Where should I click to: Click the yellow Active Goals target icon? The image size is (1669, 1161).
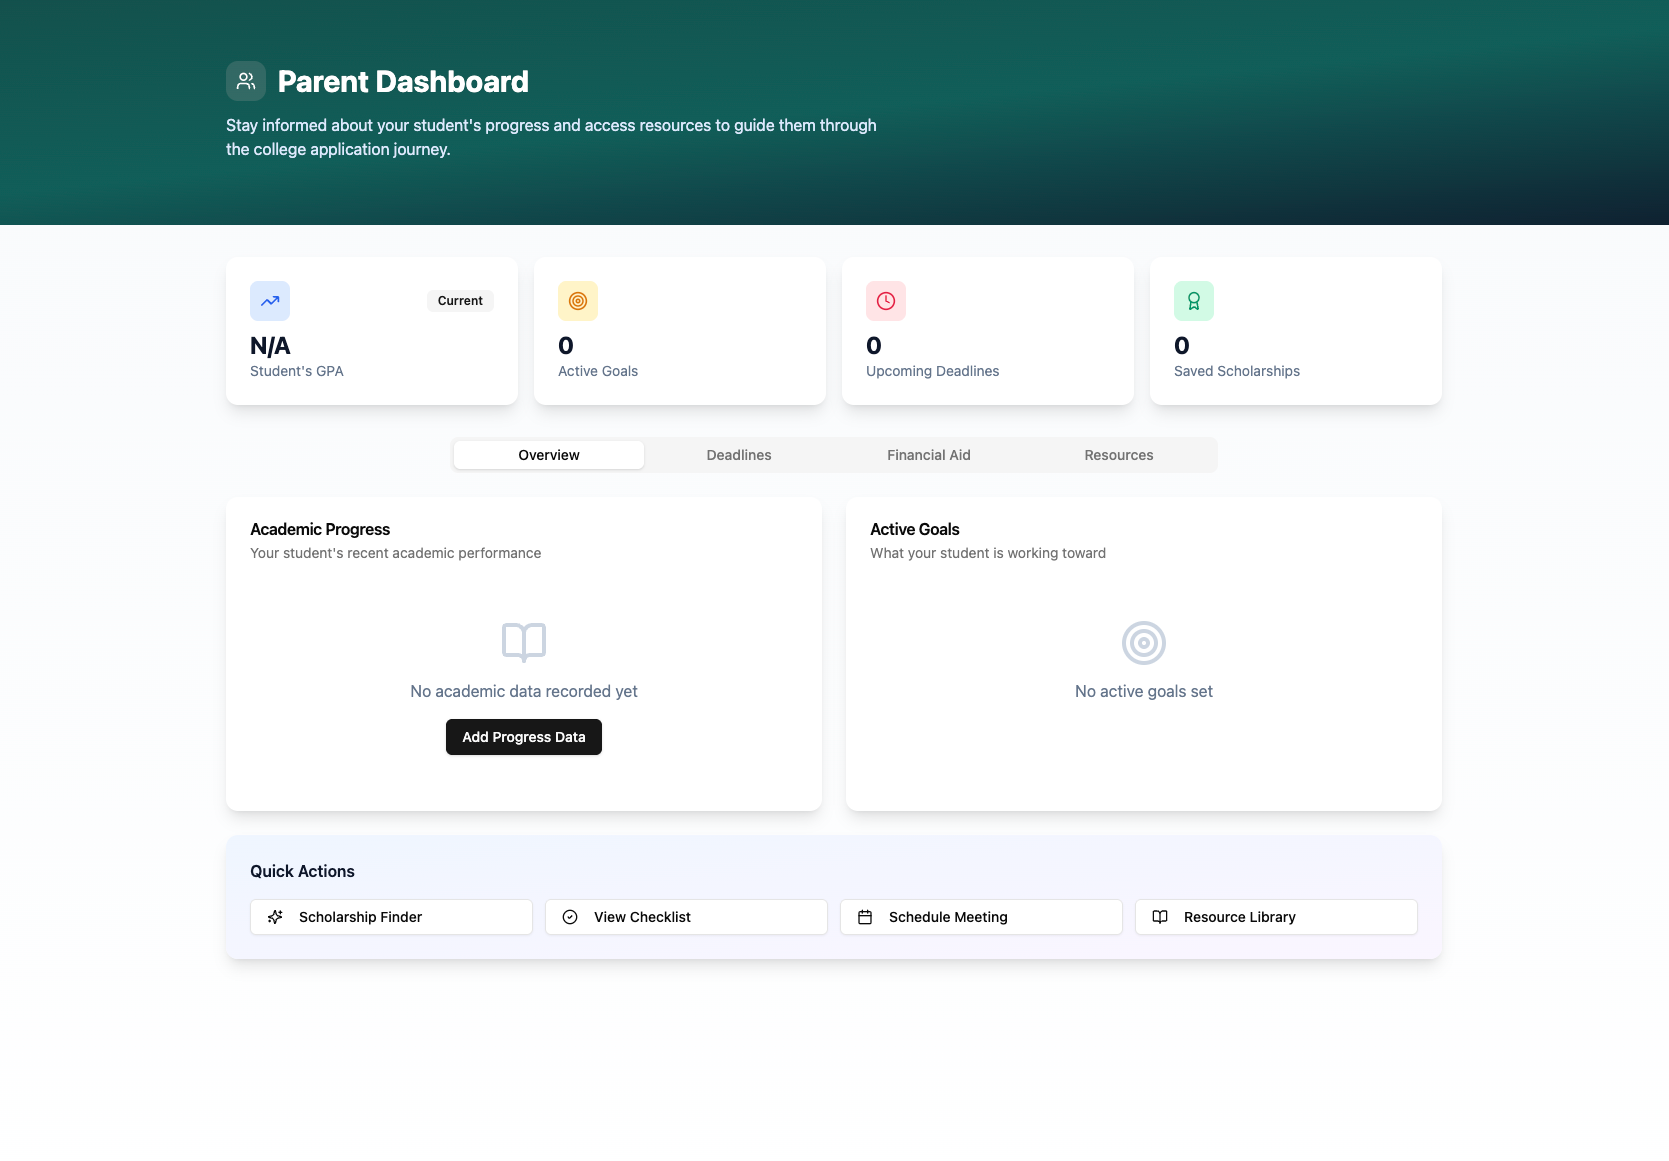pos(578,301)
